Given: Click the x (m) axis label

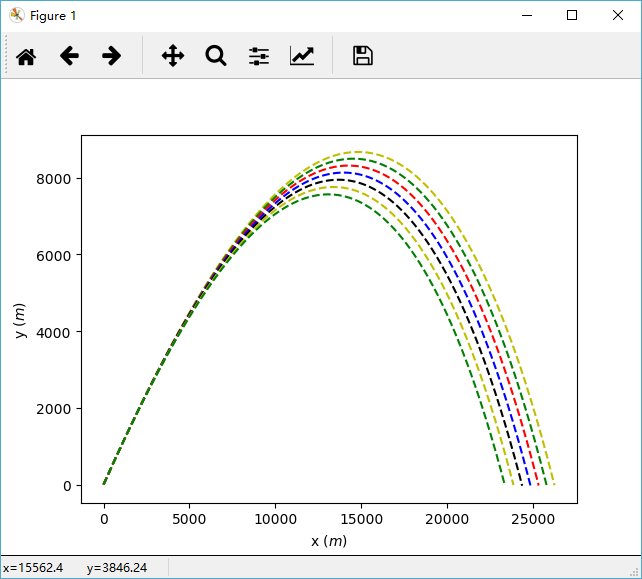Looking at the screenshot, I should [x=329, y=541].
